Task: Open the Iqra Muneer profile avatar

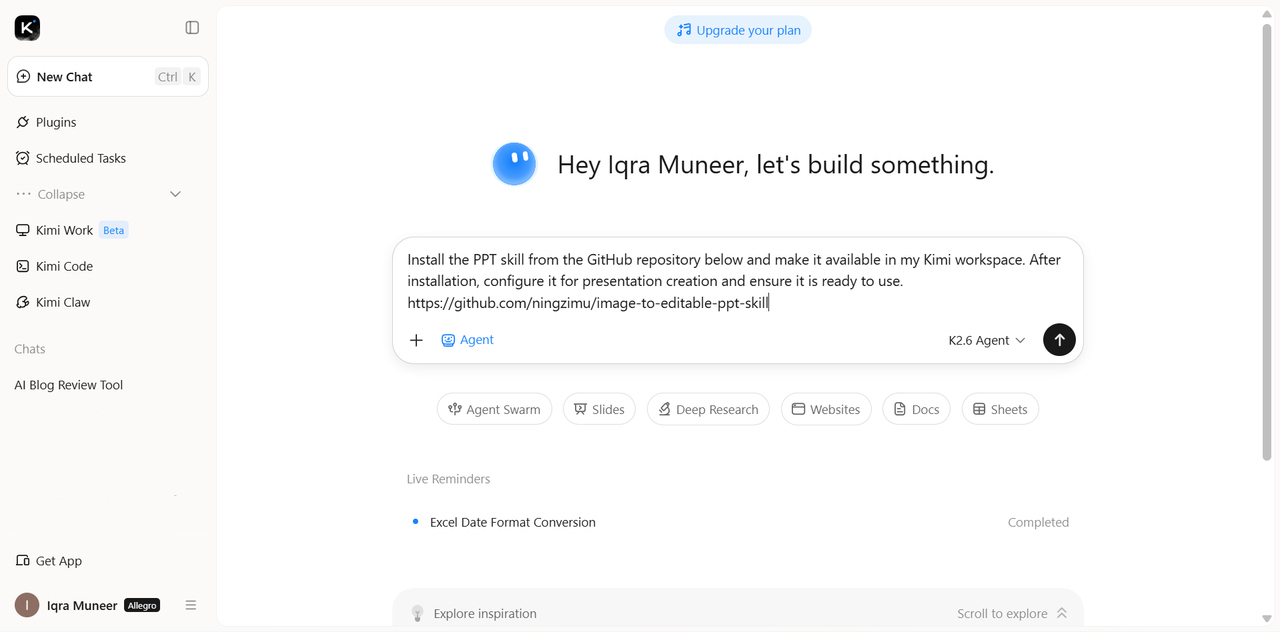Action: (x=27, y=605)
